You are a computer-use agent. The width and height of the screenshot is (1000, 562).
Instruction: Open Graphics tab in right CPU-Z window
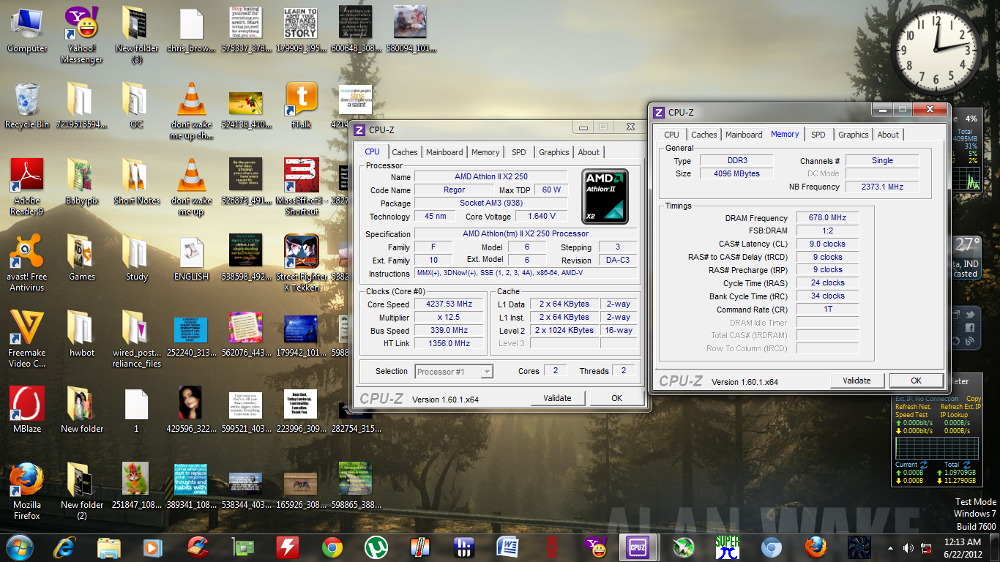(x=853, y=135)
